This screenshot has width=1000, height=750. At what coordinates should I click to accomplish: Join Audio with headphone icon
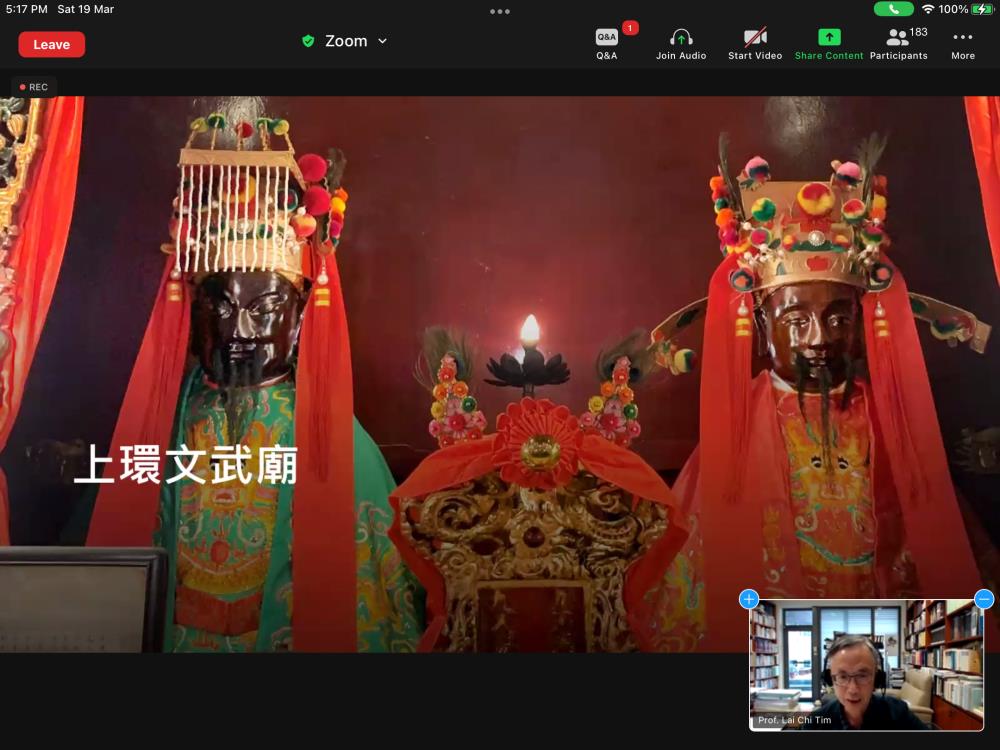click(x=681, y=44)
